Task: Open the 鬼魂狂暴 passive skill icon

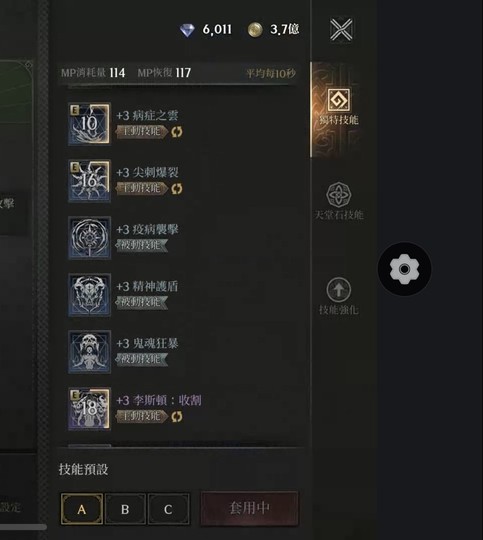Action: 89,352
